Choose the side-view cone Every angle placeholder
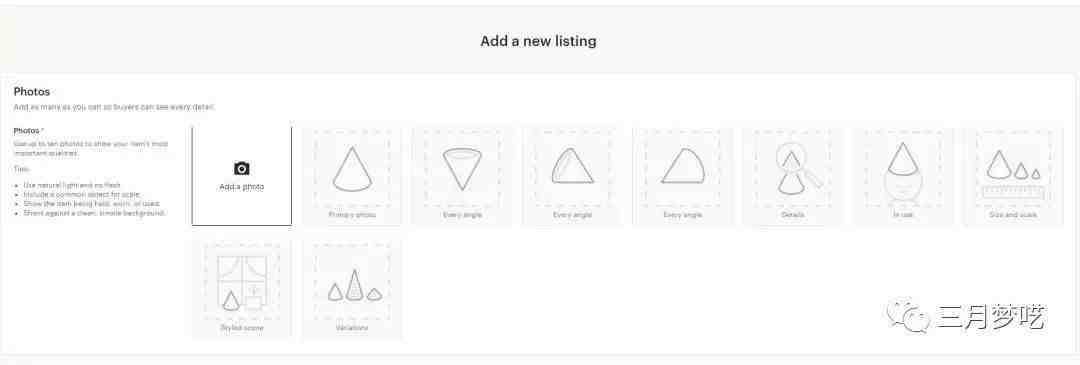Viewport: 1080px width, 365px height. tap(683, 166)
